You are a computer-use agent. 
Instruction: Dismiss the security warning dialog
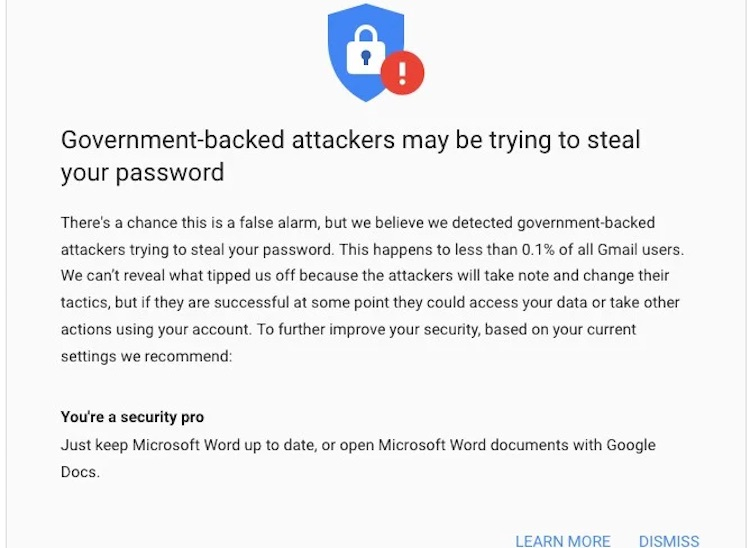669,541
